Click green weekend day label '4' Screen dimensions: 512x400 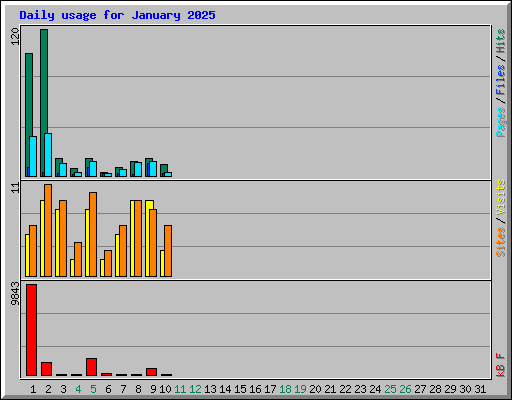[78, 389]
